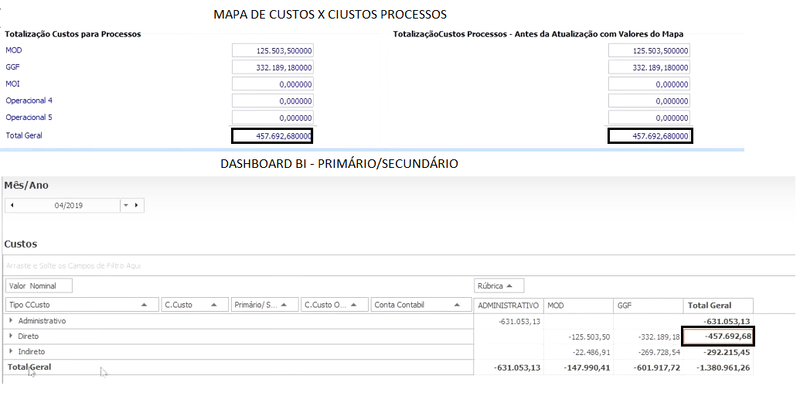
Task: Sort by C.Custo field header
Action: pos(195,305)
